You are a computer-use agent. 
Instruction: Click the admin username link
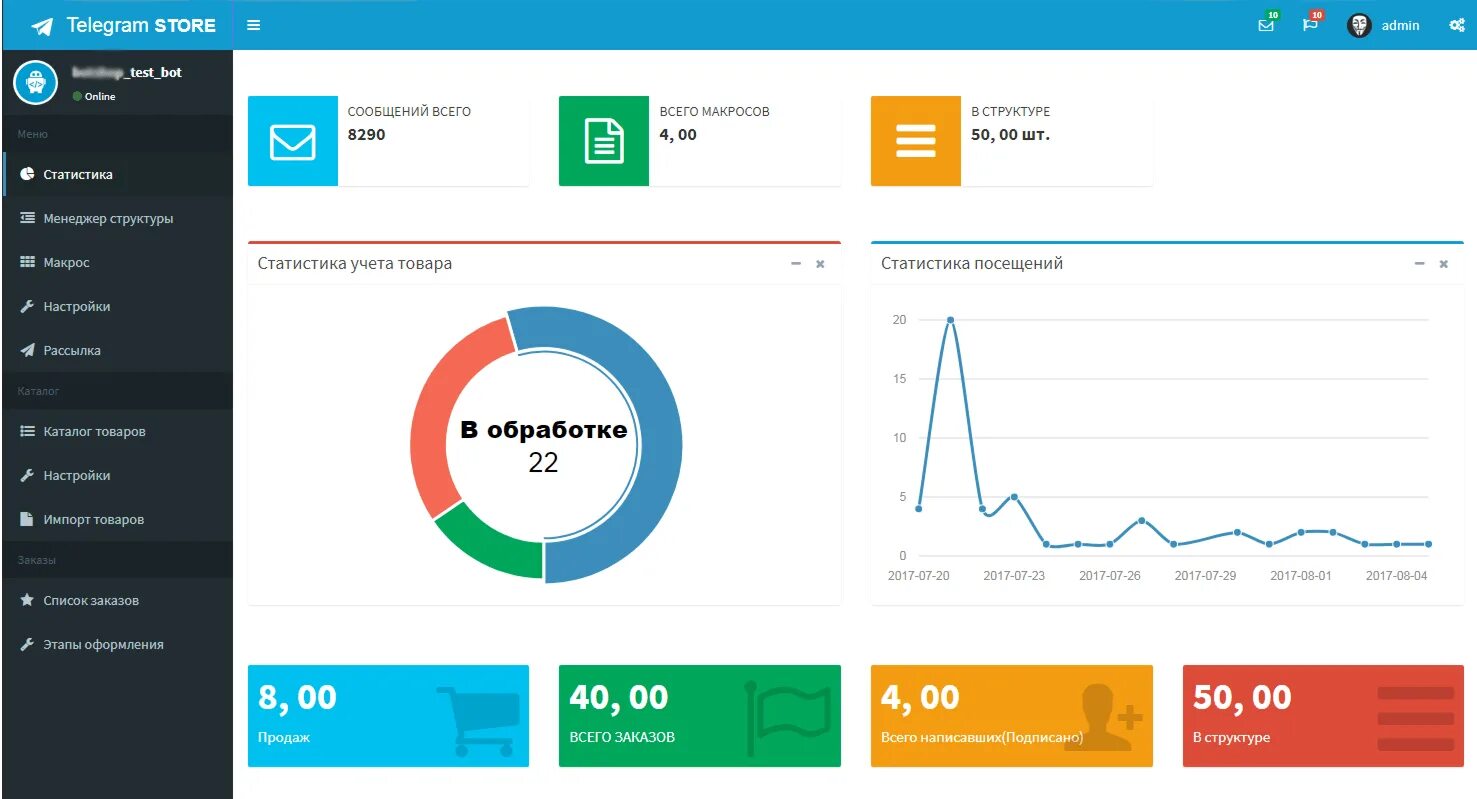pyautogui.click(x=1400, y=26)
